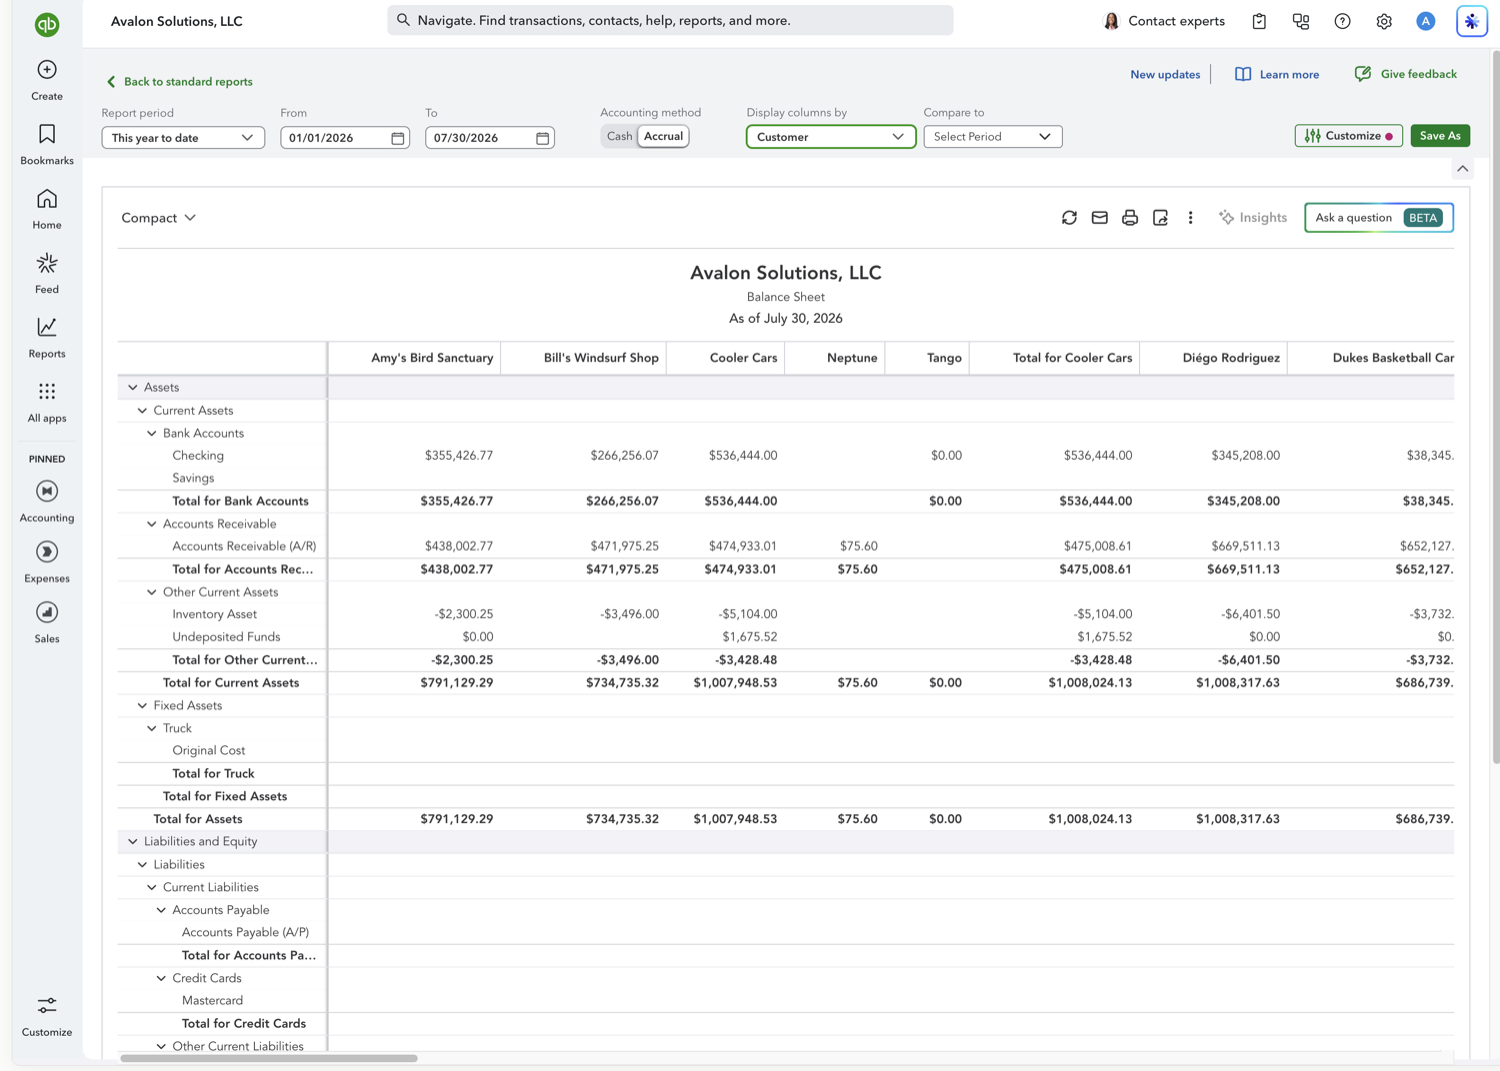This screenshot has width=1500, height=1071.
Task: Collapse Current Assets group
Action: click(142, 411)
